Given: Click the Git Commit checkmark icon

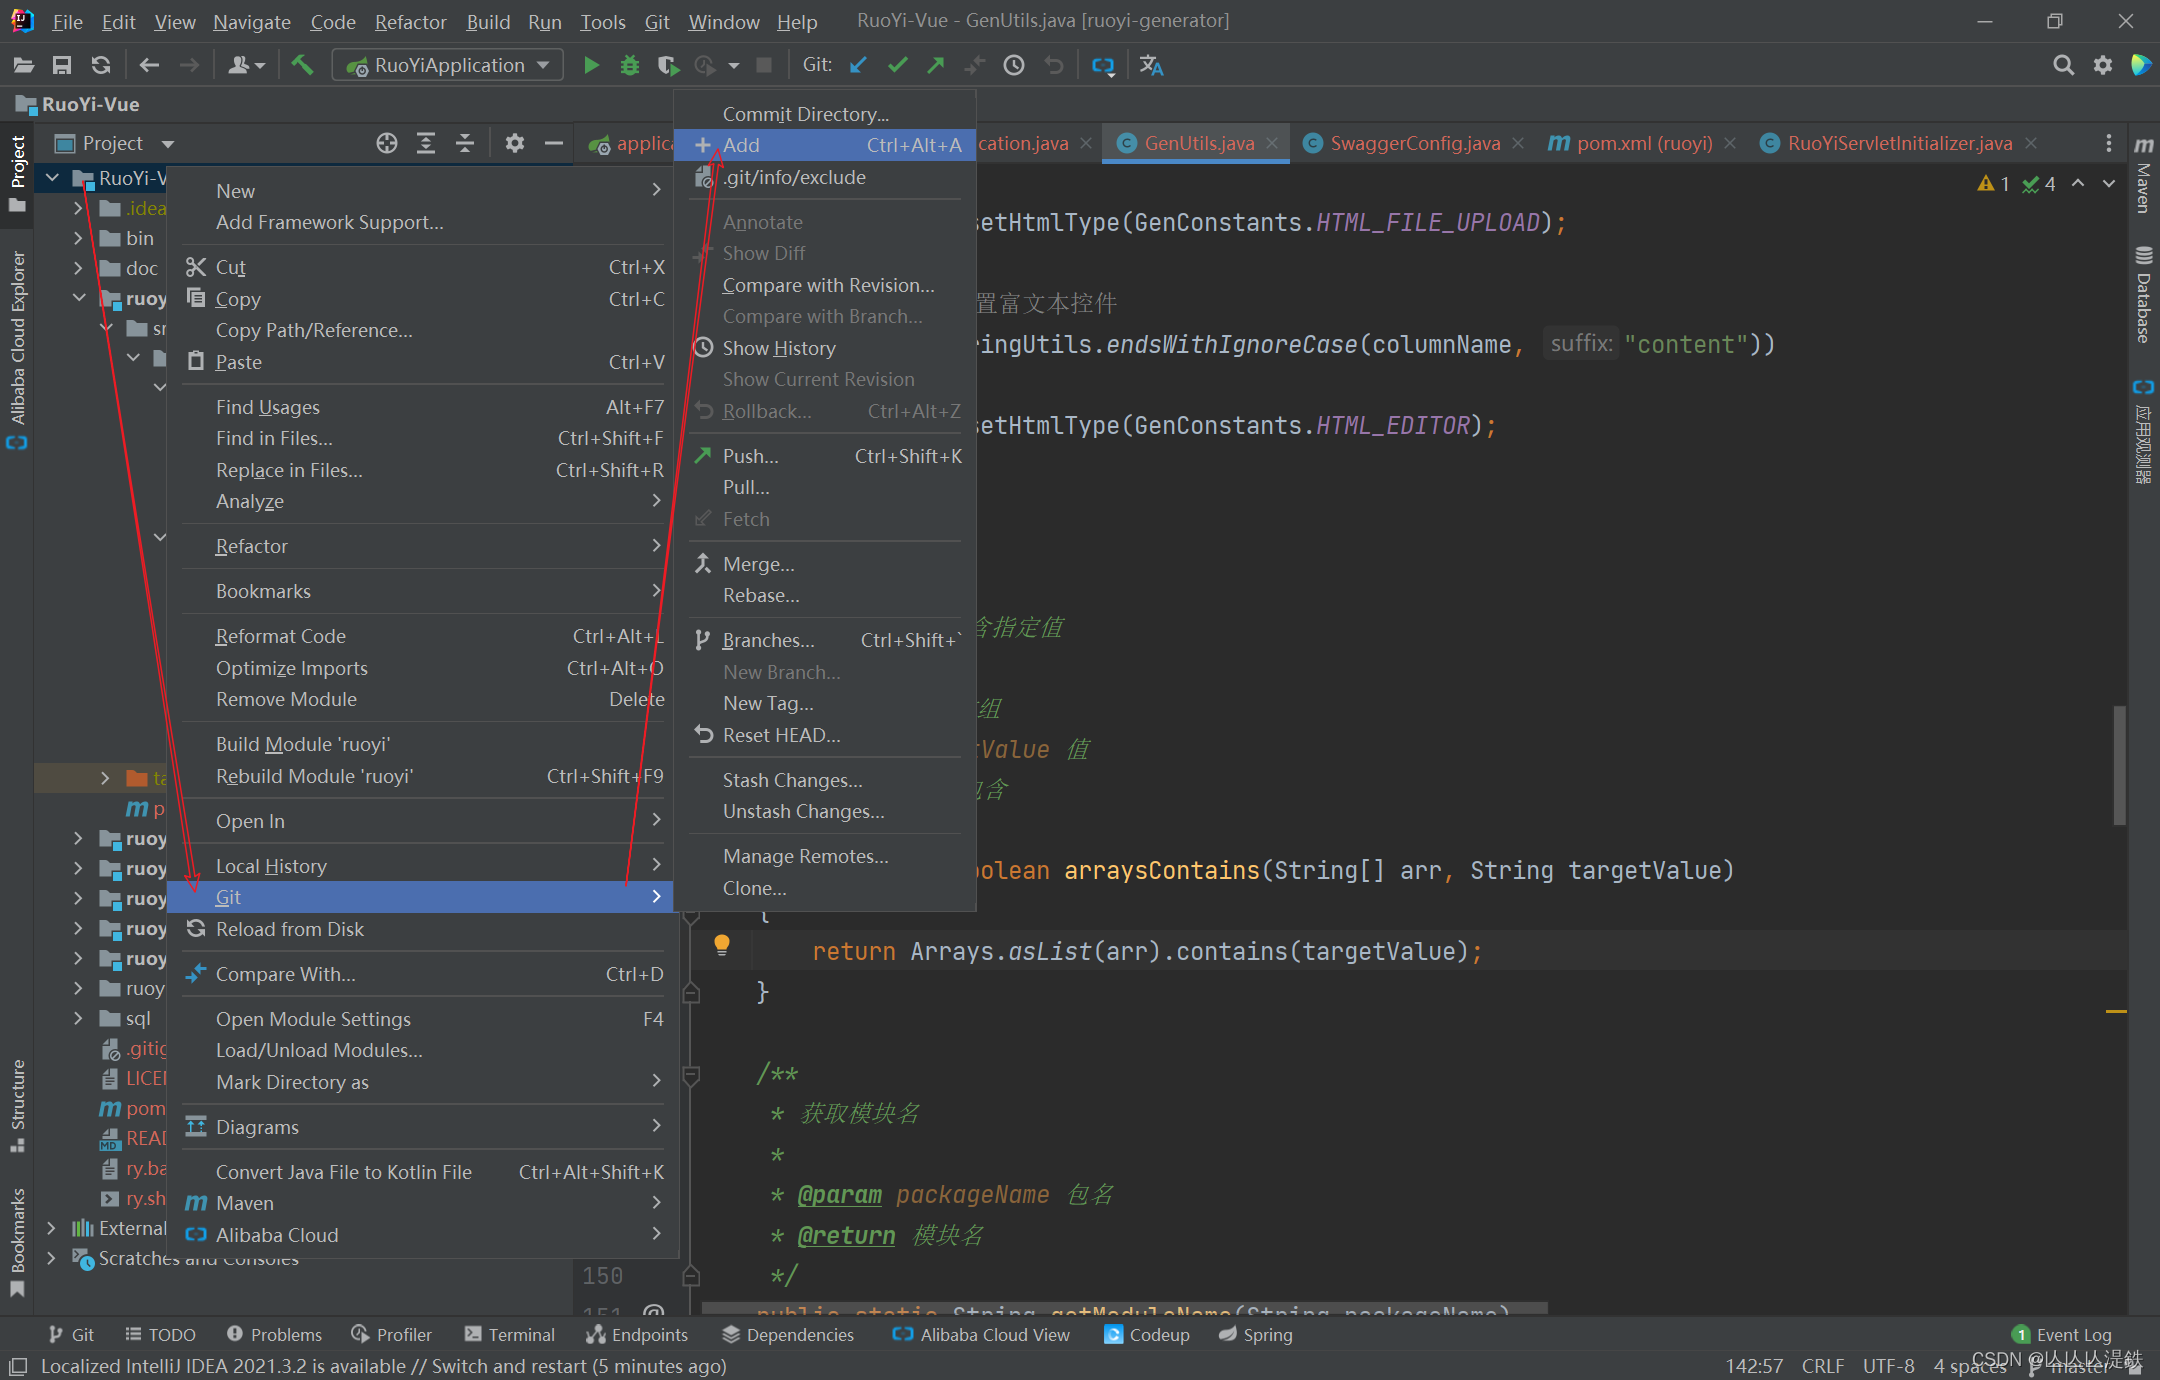Looking at the screenshot, I should pyautogui.click(x=897, y=65).
